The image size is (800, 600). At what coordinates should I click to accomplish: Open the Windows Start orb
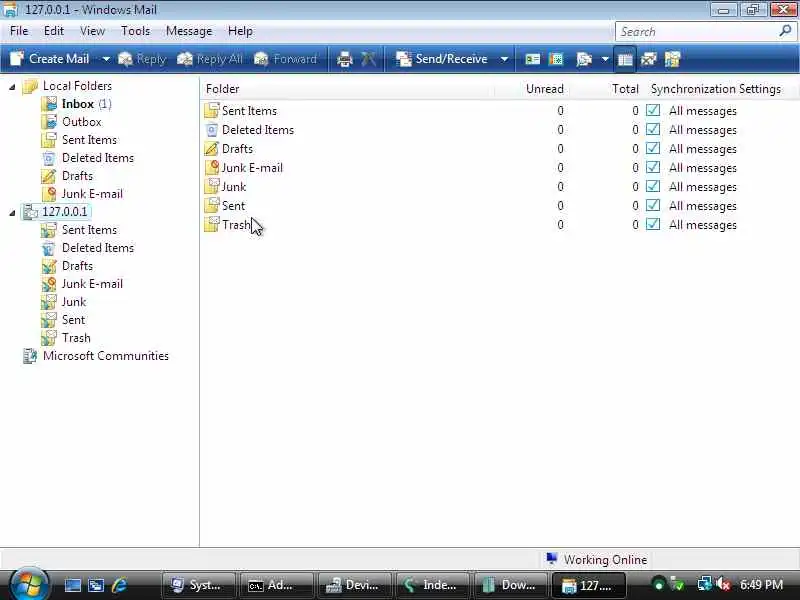click(29, 584)
